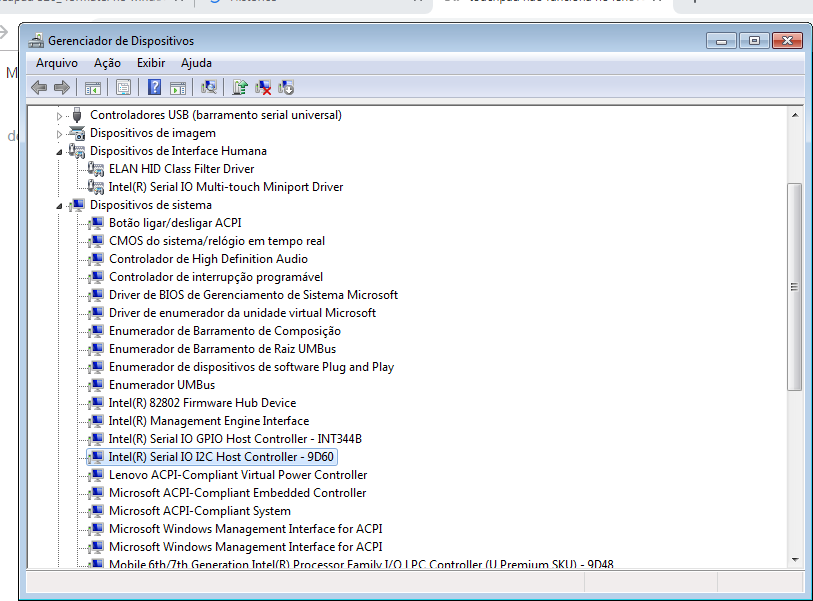The width and height of the screenshot is (813, 601).
Task: Click the Dispositivos de sistema monitor icon
Action: point(77,205)
